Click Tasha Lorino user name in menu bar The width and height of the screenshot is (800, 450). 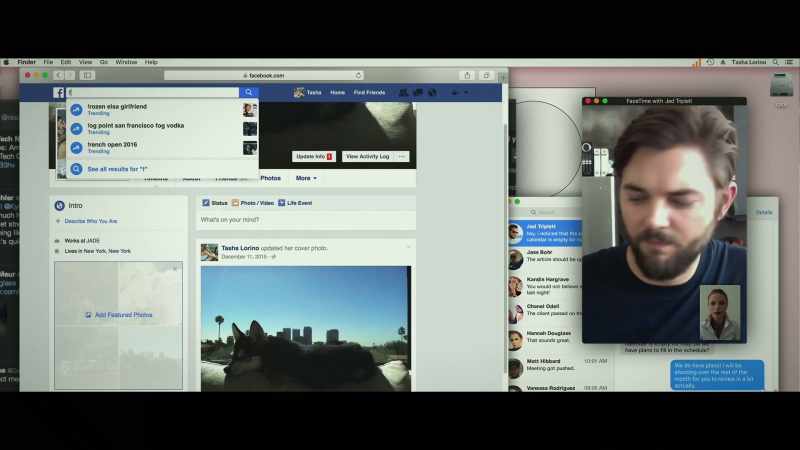point(748,62)
